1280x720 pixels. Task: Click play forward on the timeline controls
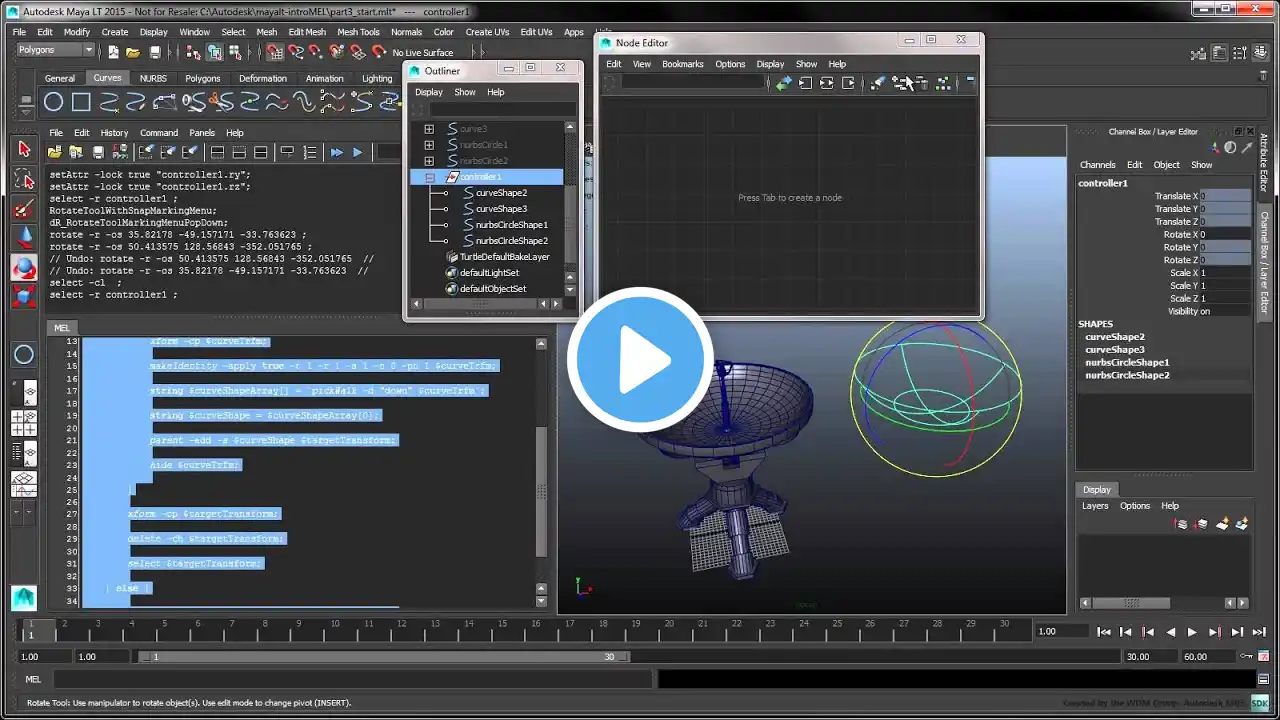point(1192,632)
